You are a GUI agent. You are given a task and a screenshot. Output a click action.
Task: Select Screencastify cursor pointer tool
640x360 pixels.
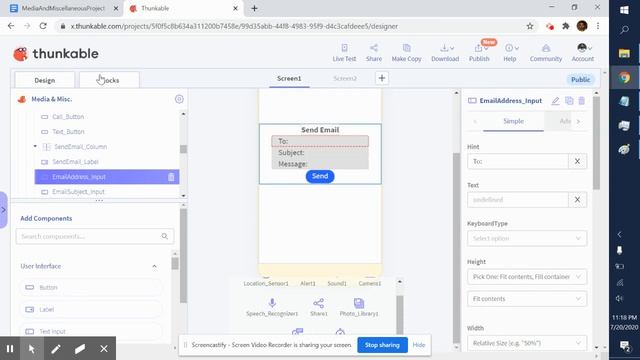coord(31,349)
